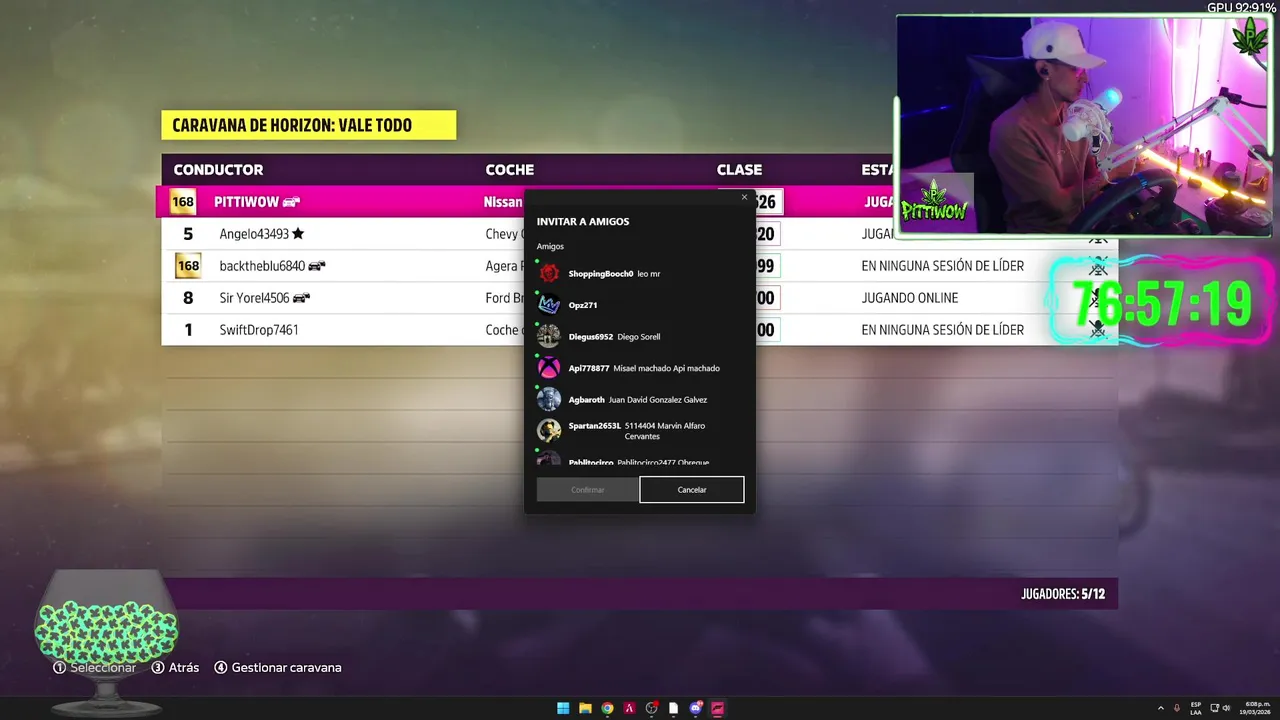Select Agbaroth's avatar image
Screen dimensions: 1280x720
click(549, 400)
